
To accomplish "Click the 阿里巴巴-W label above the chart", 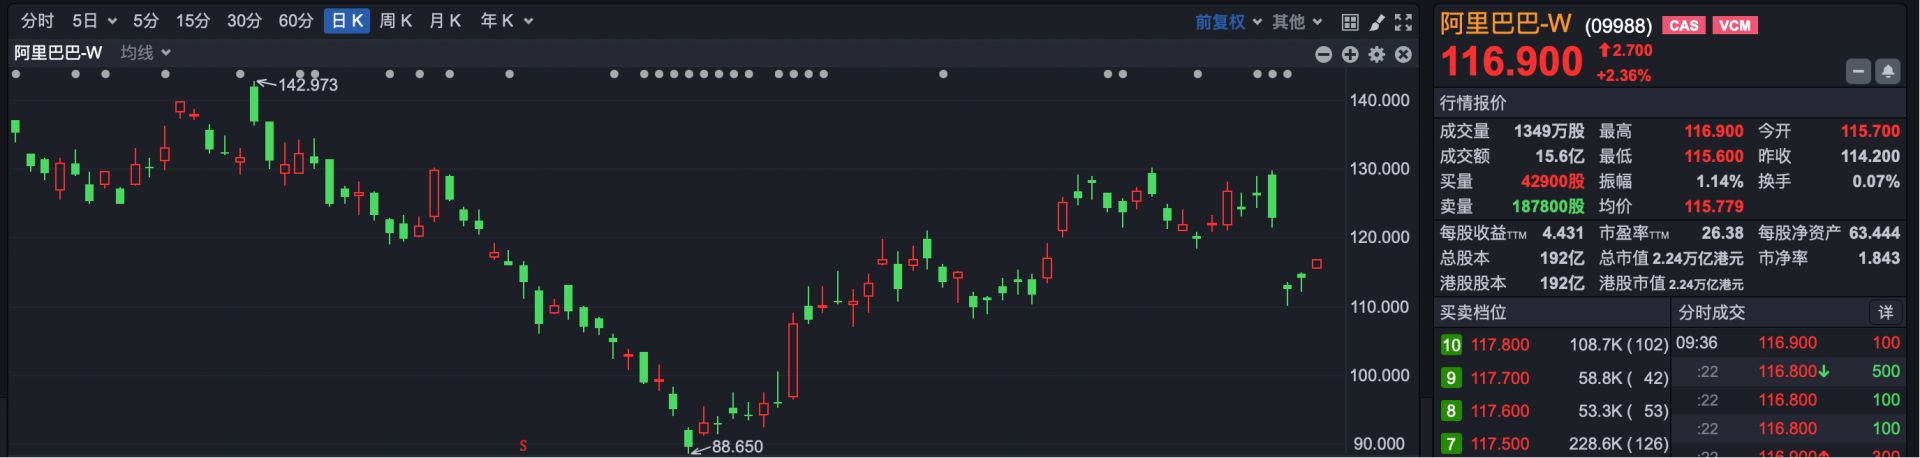I will pos(58,53).
